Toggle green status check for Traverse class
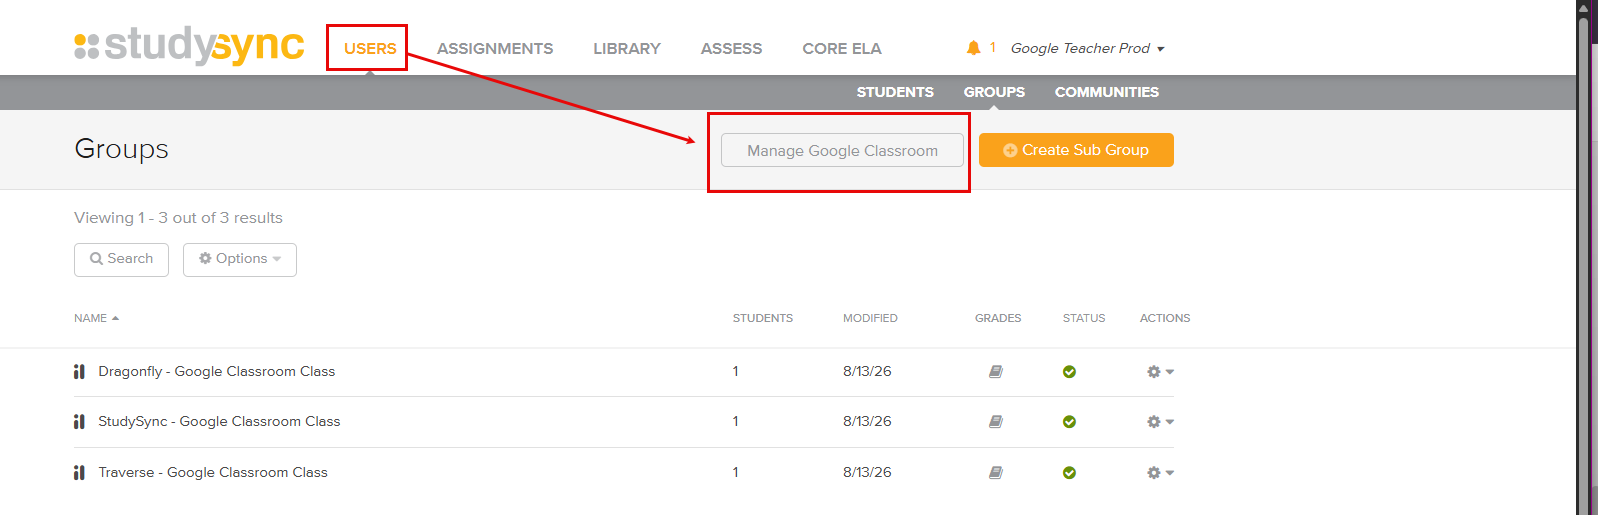The width and height of the screenshot is (1598, 515). [1069, 473]
